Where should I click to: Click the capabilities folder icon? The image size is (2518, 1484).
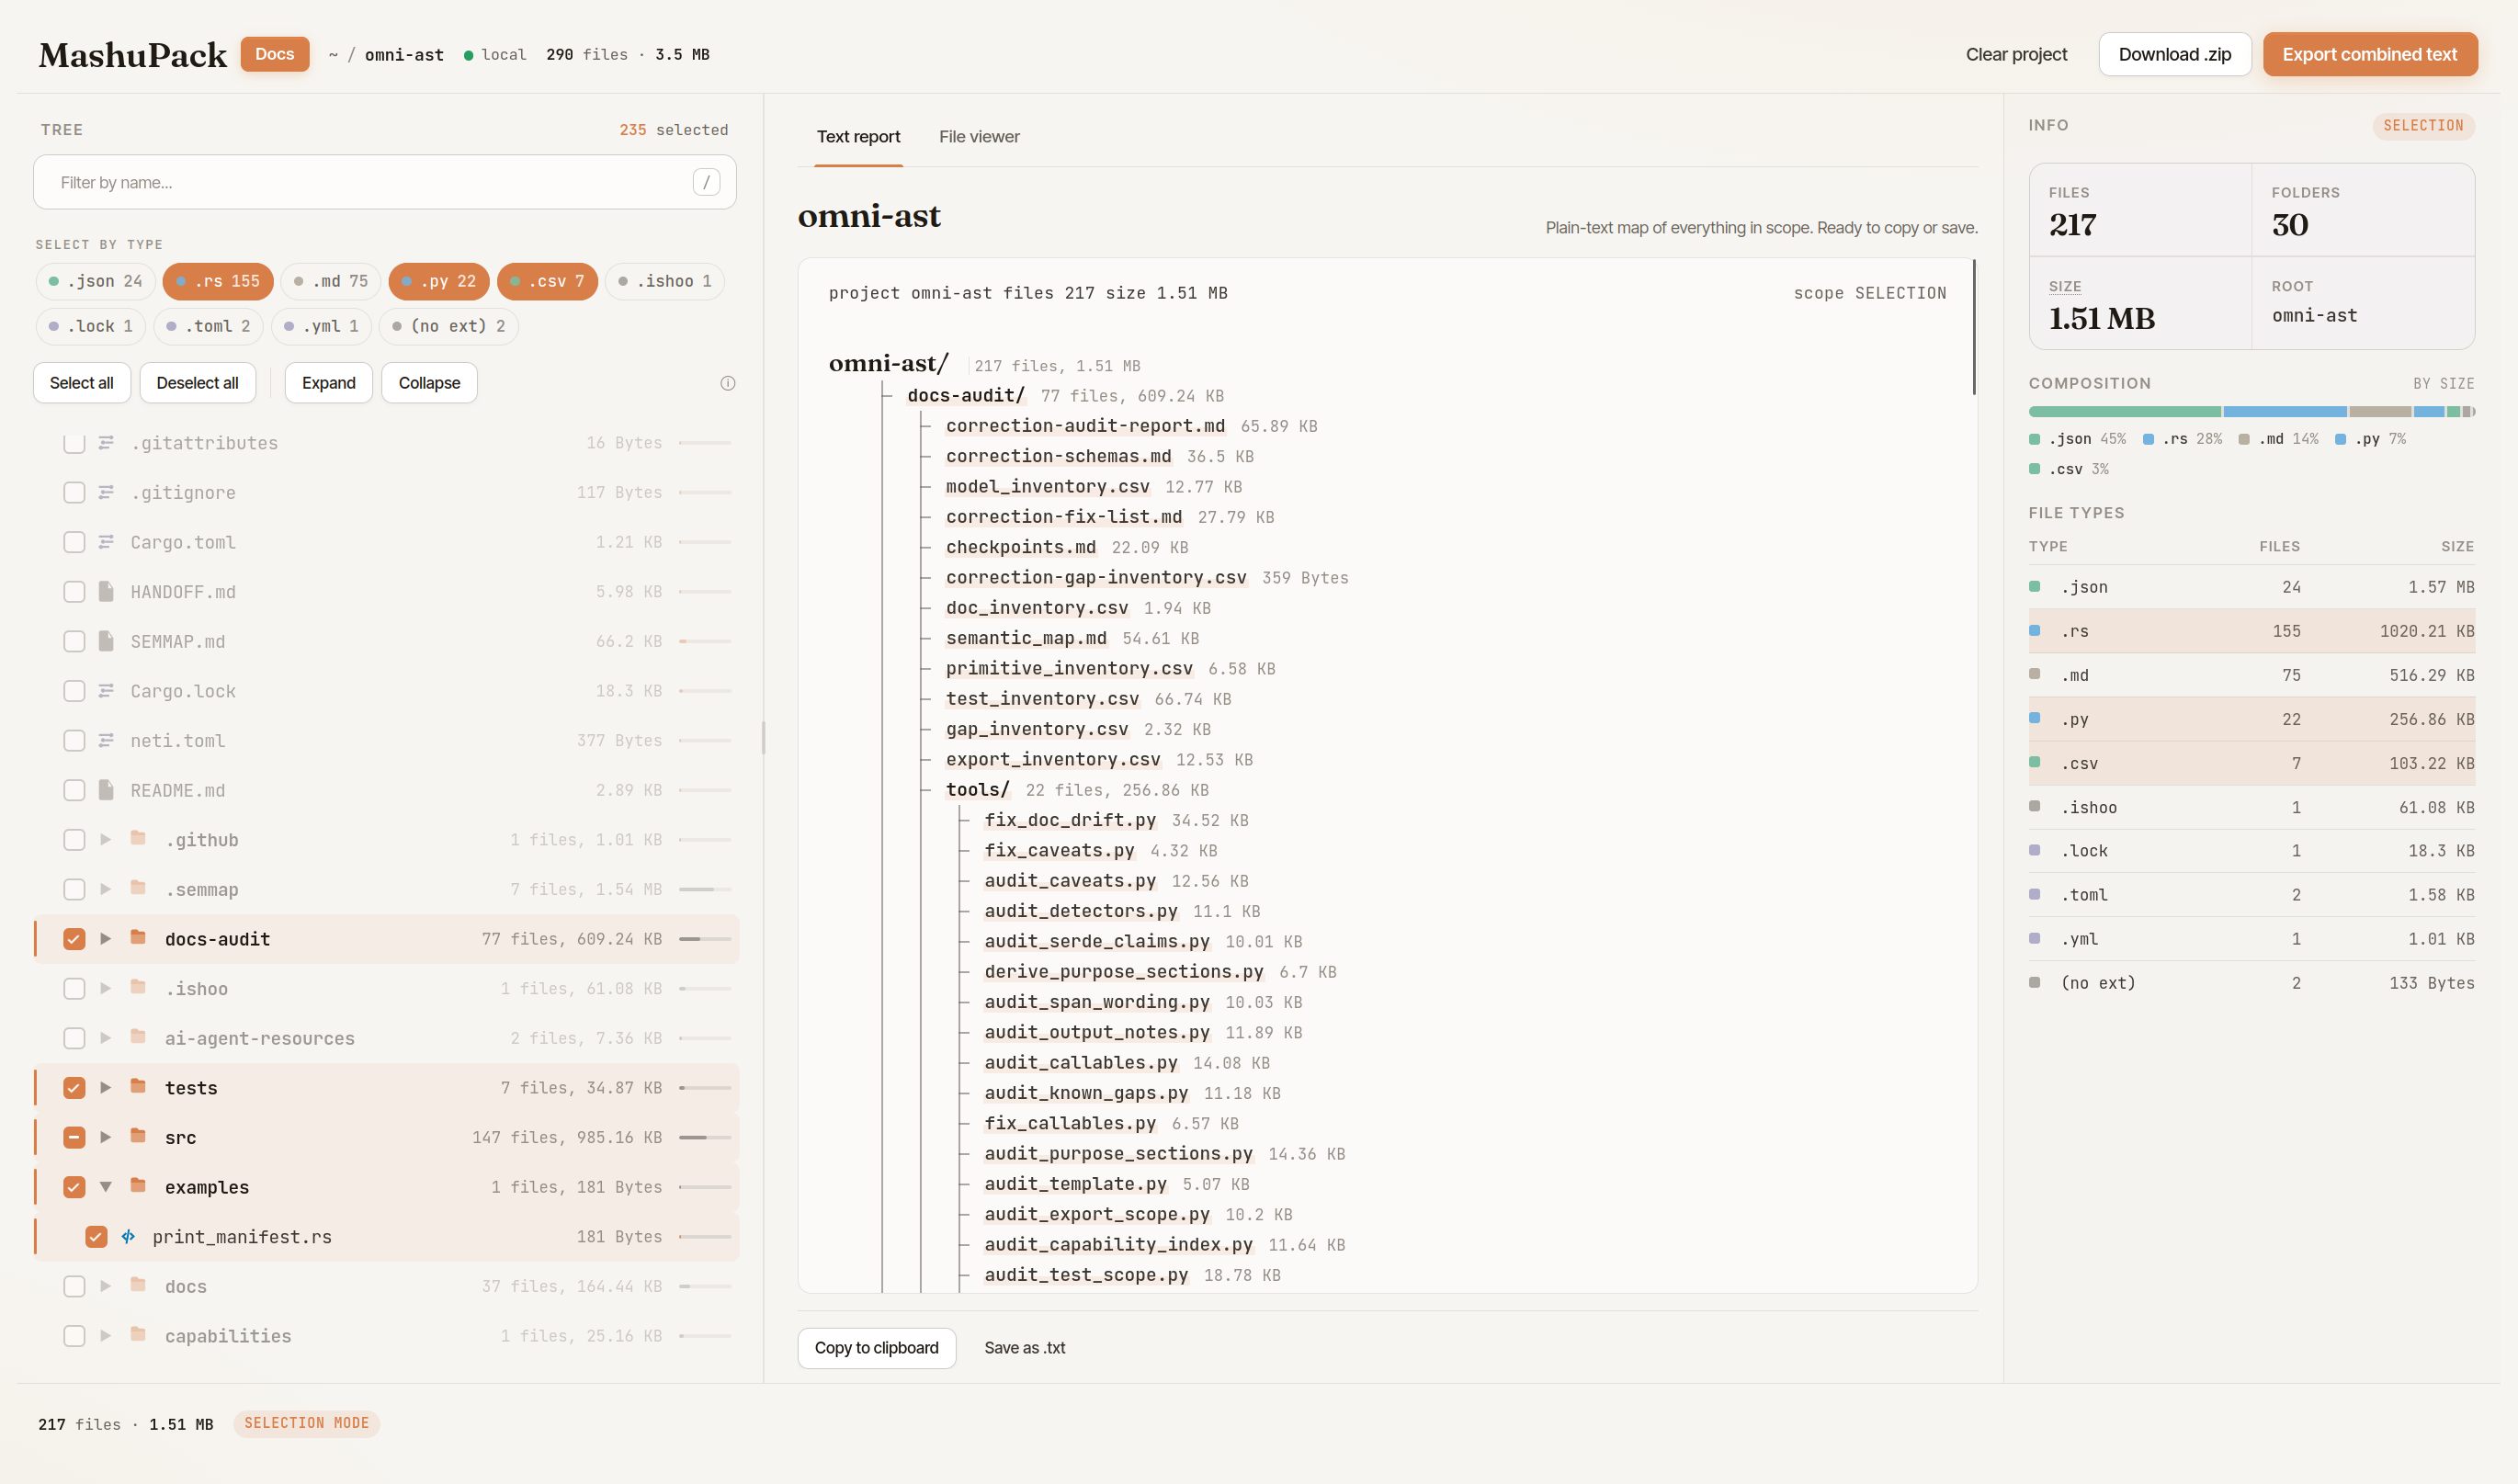pos(138,1335)
